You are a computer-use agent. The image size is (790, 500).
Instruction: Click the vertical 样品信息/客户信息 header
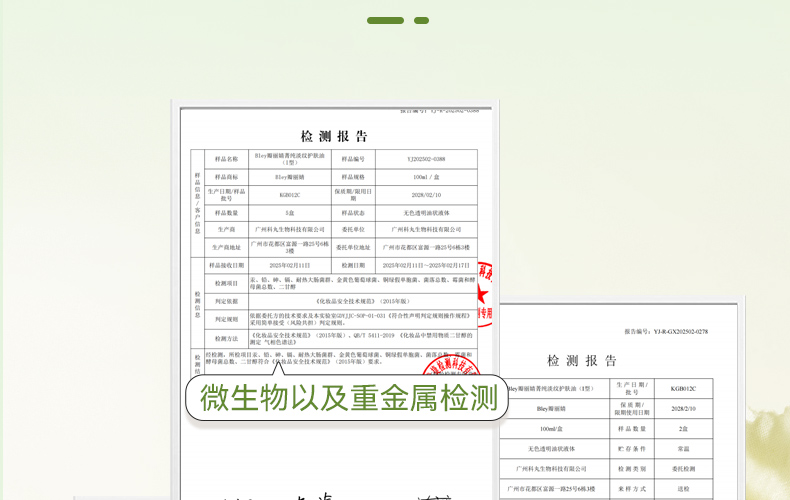[198, 203]
